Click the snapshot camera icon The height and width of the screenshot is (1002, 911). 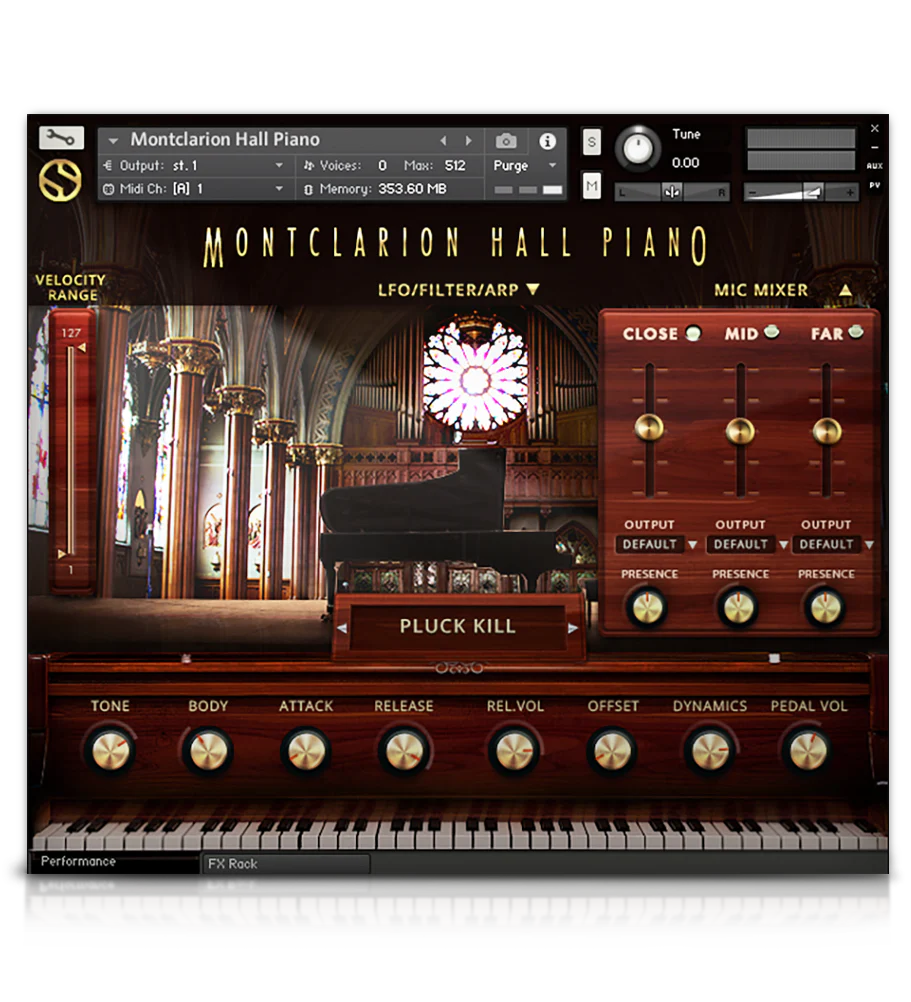[x=505, y=141]
